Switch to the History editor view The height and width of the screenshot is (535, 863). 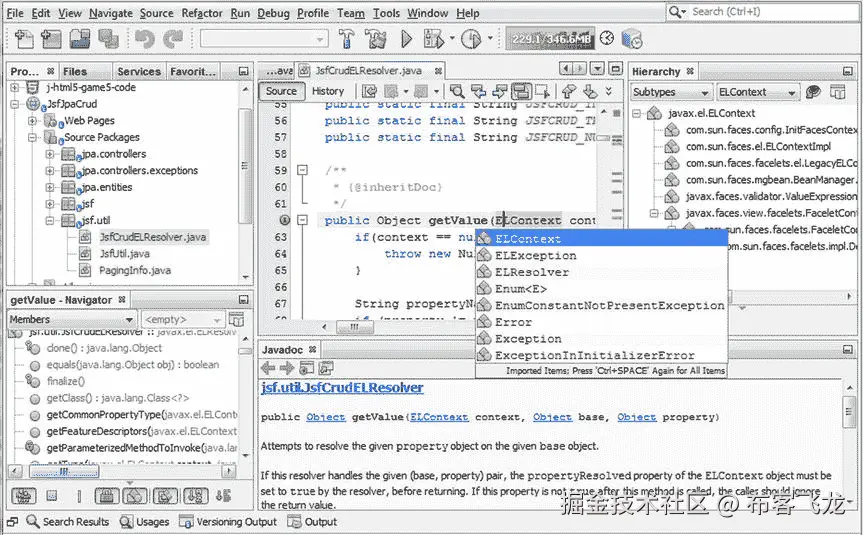(328, 91)
